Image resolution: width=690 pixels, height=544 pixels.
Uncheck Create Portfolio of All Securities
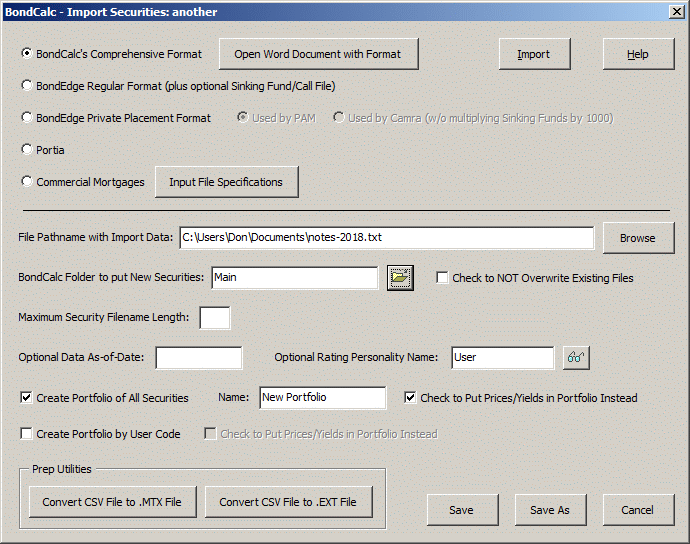point(26,398)
